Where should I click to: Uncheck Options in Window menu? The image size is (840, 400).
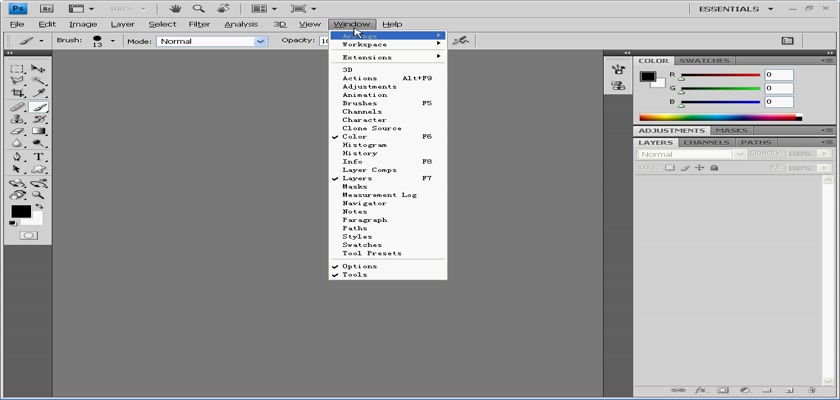pyautogui.click(x=387, y=266)
